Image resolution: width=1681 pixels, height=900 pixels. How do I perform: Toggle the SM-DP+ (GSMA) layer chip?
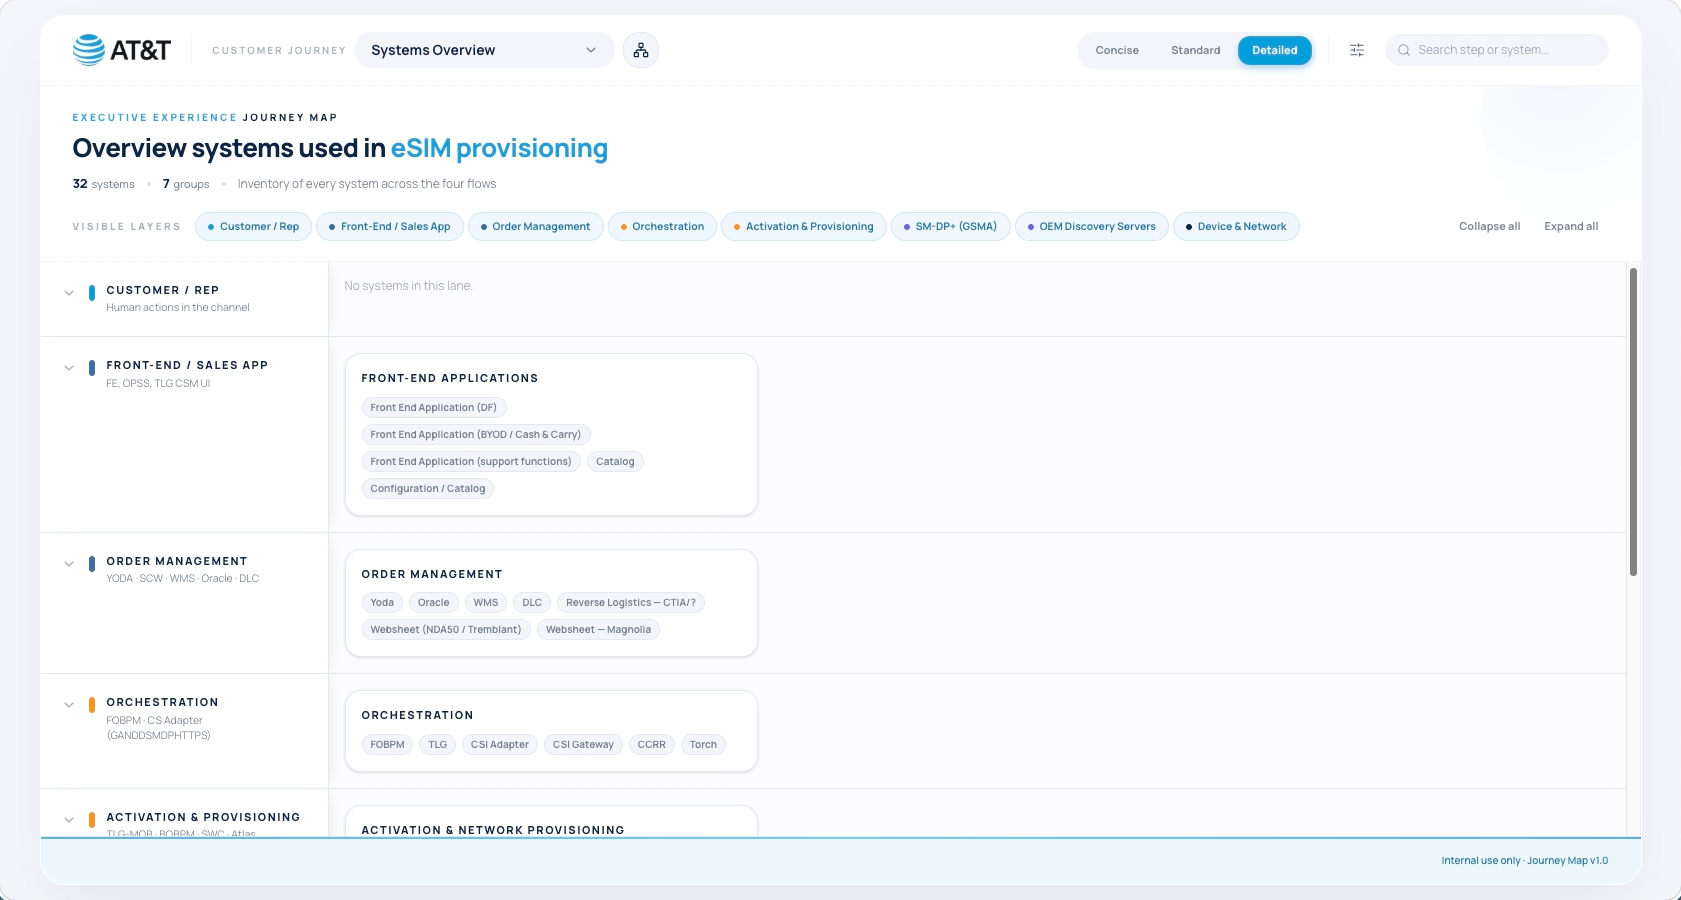point(951,227)
